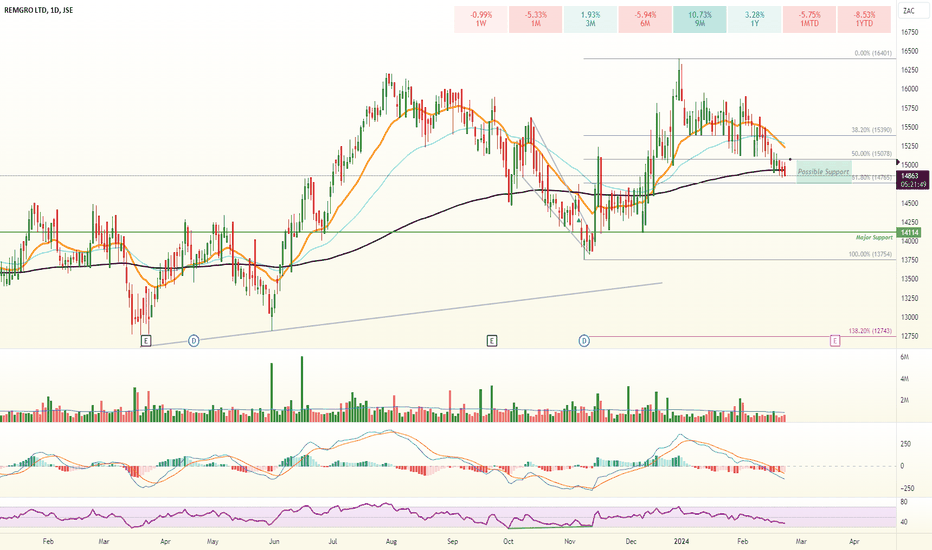Click the 16750 price axis value
The image size is (932, 550).
click(x=909, y=32)
